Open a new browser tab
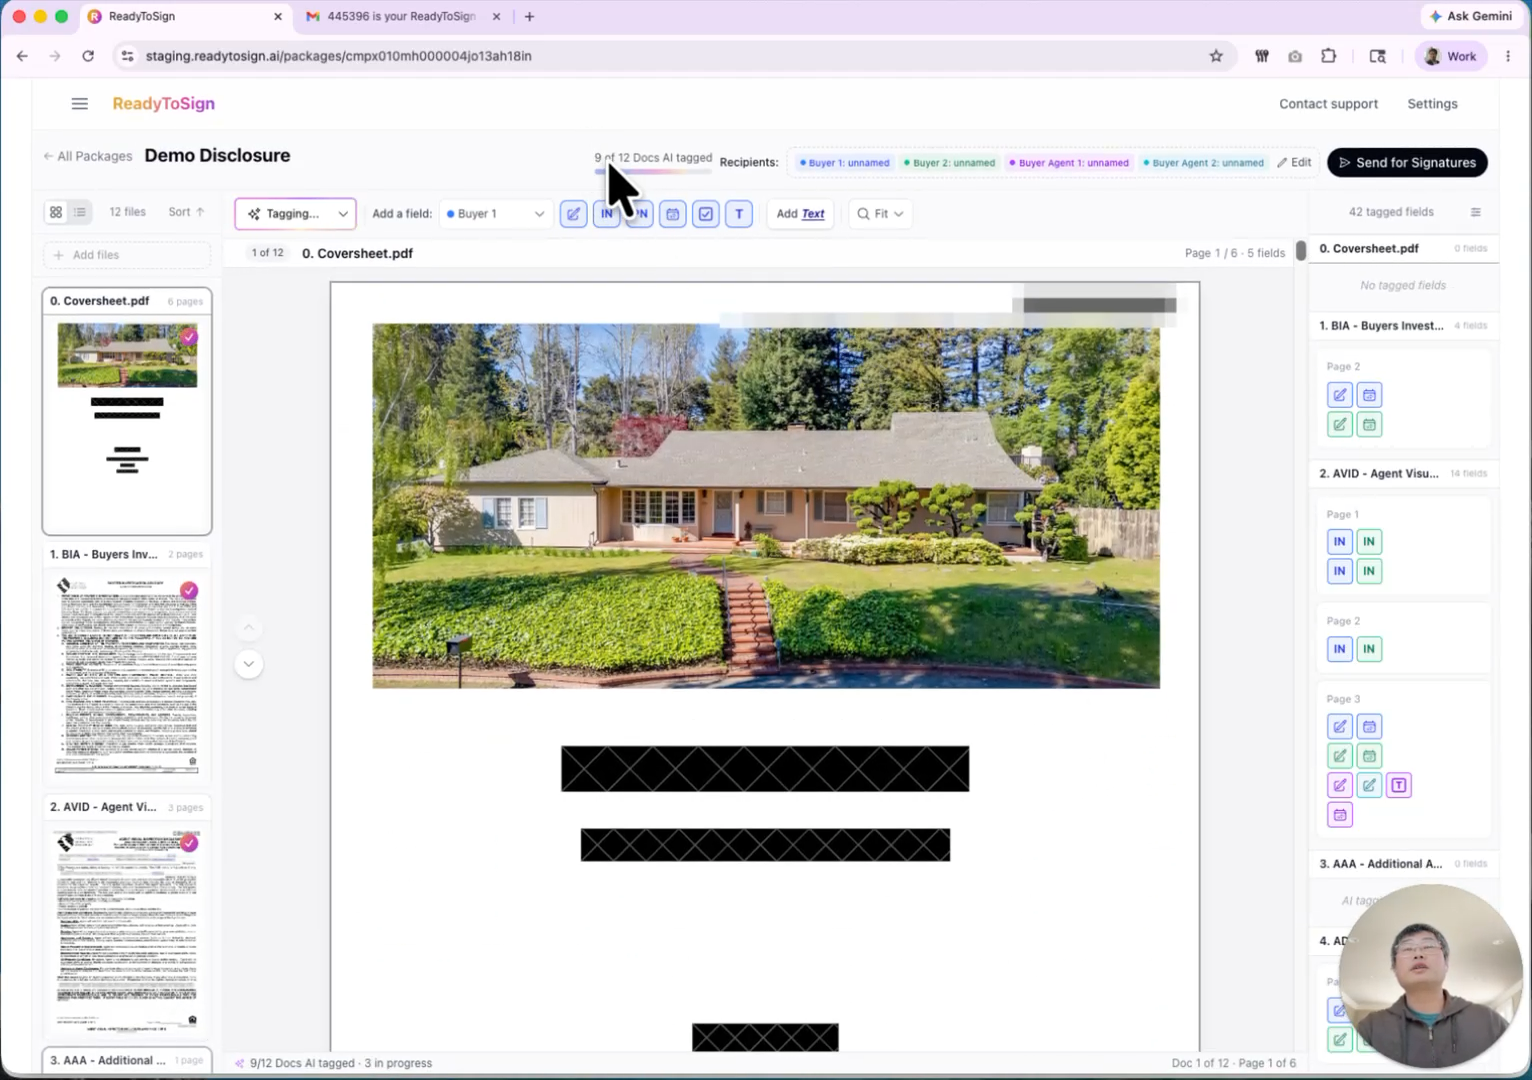1532x1080 pixels. 529,16
